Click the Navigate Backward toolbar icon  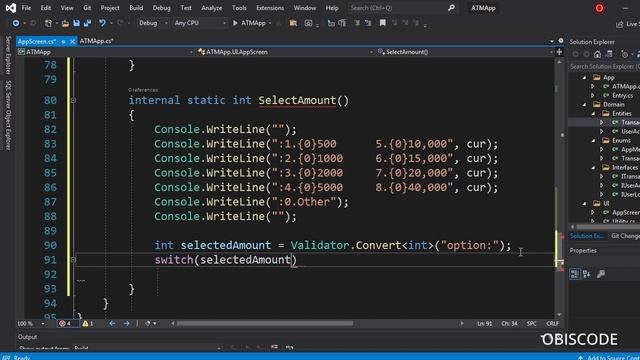[16, 23]
